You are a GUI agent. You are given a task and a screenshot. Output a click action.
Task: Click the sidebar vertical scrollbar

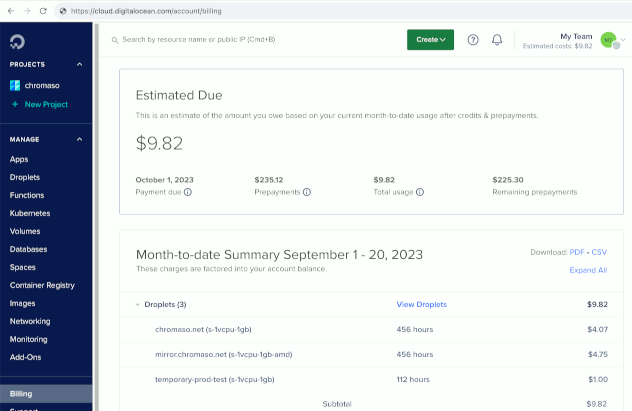(96, 217)
